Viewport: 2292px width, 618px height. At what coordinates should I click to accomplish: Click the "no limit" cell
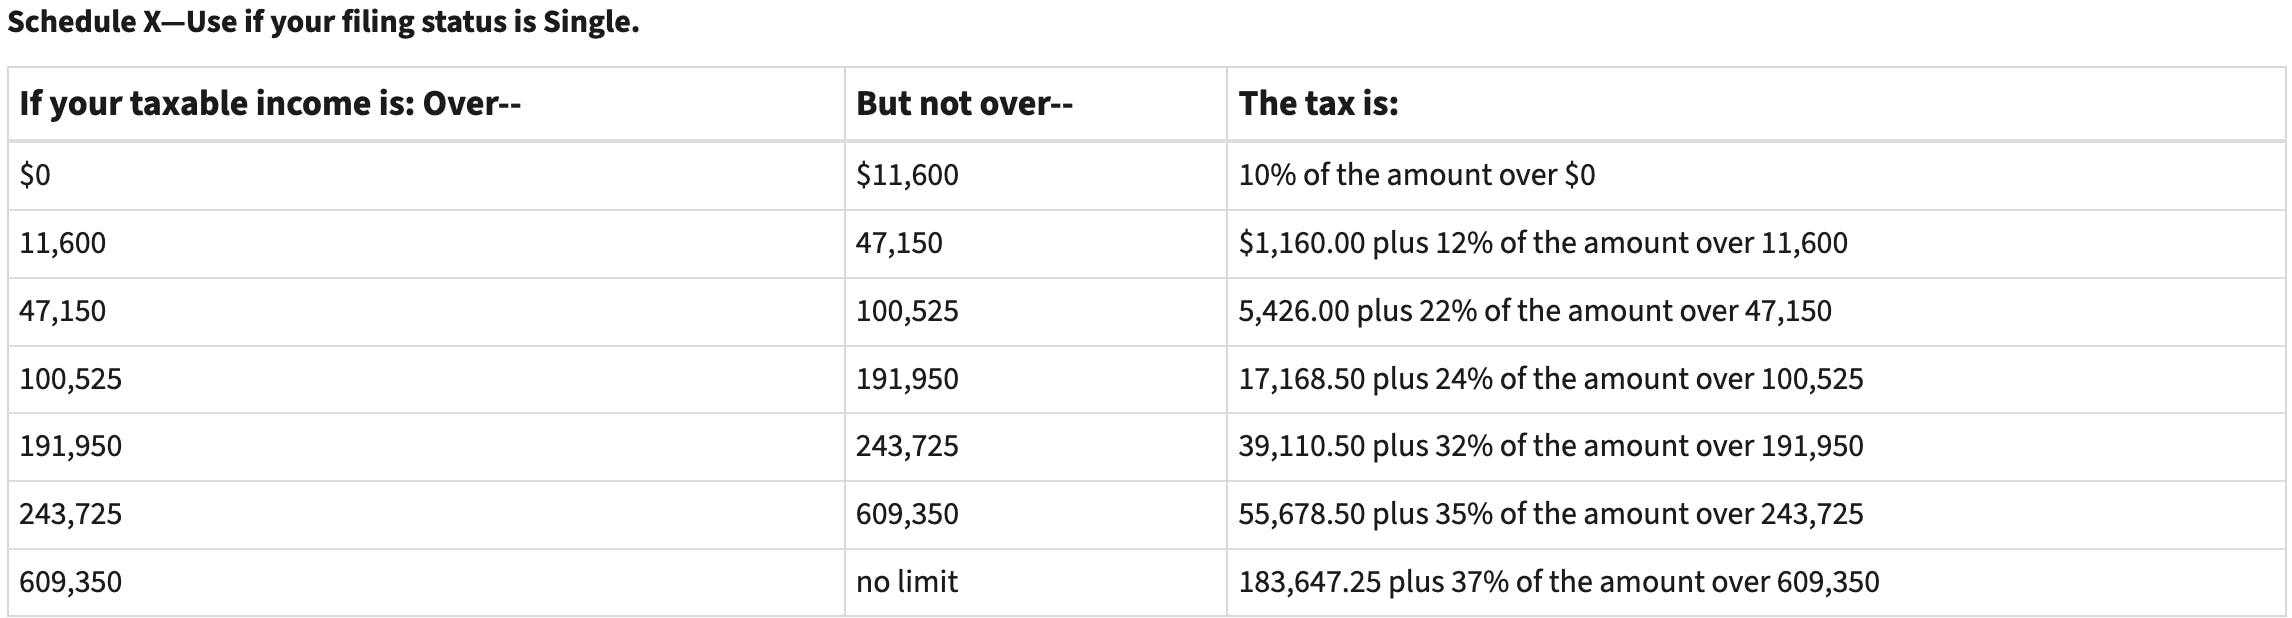(907, 582)
